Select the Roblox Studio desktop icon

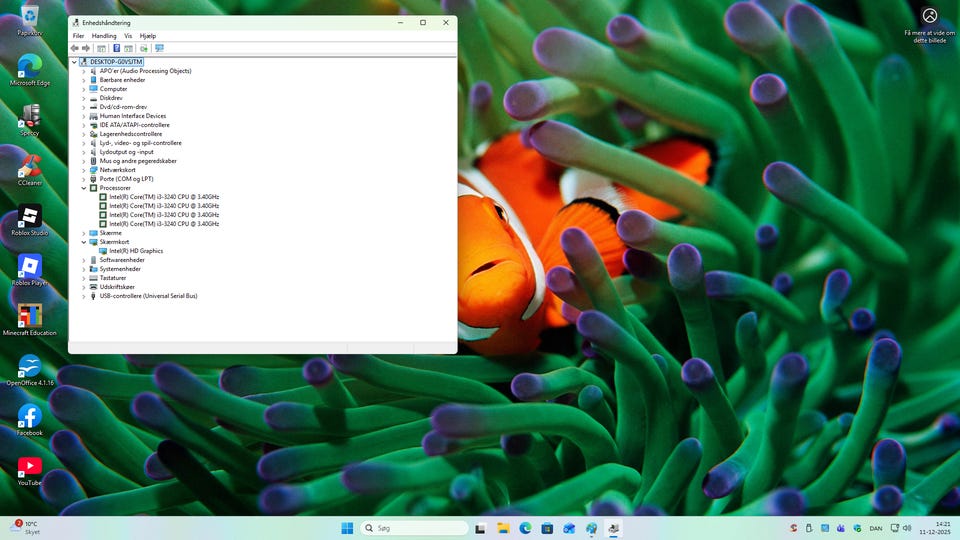coord(29,220)
